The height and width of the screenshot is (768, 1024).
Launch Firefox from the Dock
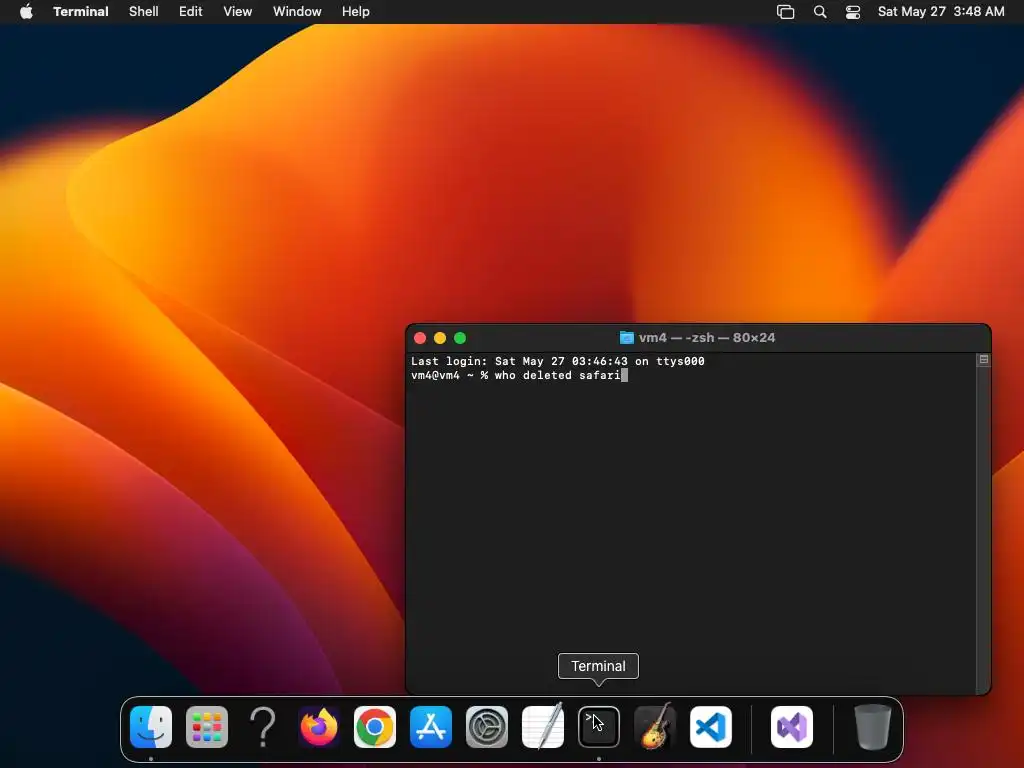pos(319,727)
